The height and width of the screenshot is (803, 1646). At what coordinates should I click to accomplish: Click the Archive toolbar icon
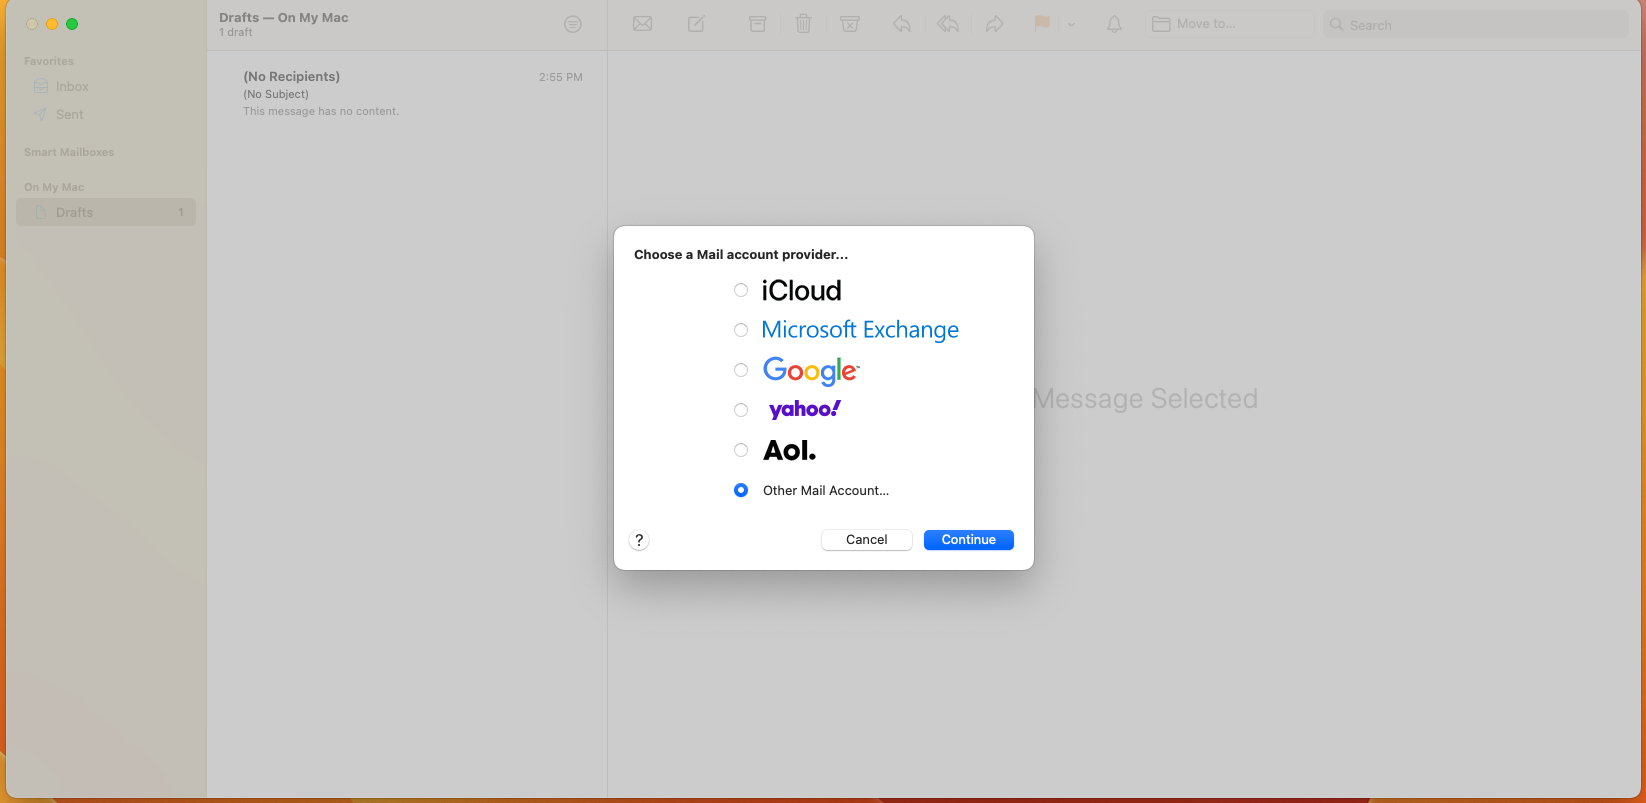(x=758, y=24)
